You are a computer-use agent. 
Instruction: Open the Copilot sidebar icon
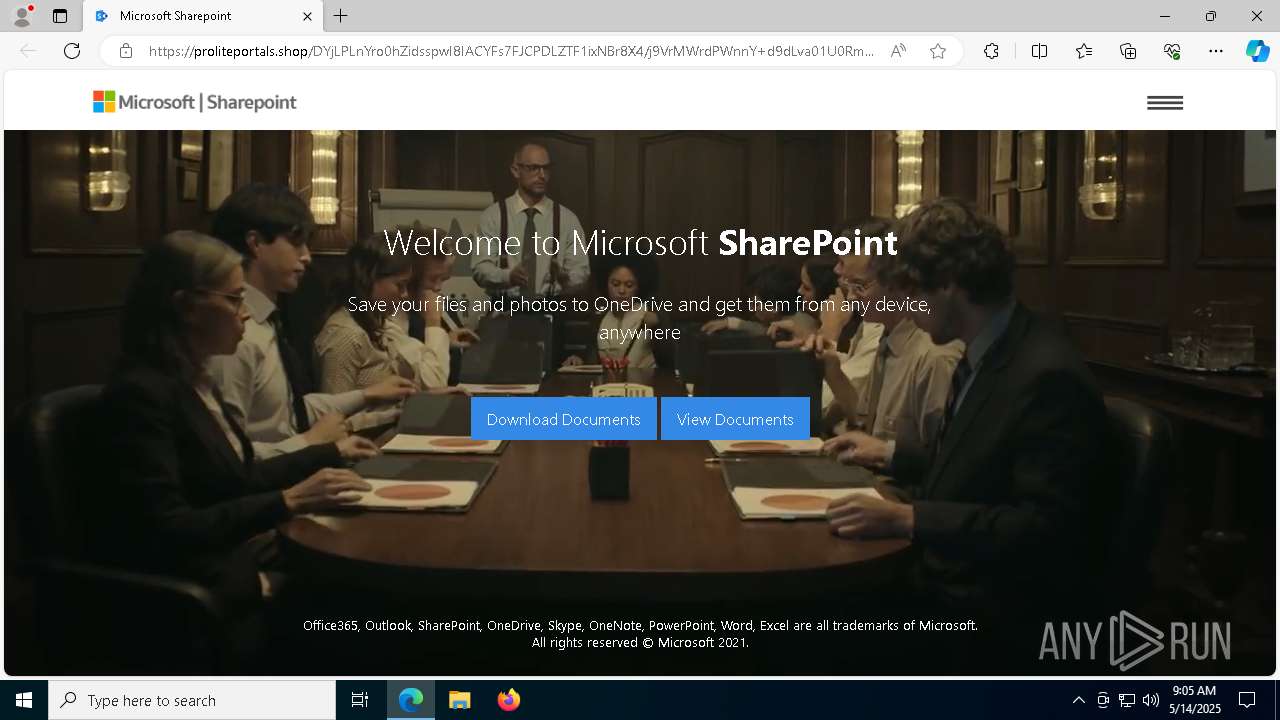tap(1257, 51)
